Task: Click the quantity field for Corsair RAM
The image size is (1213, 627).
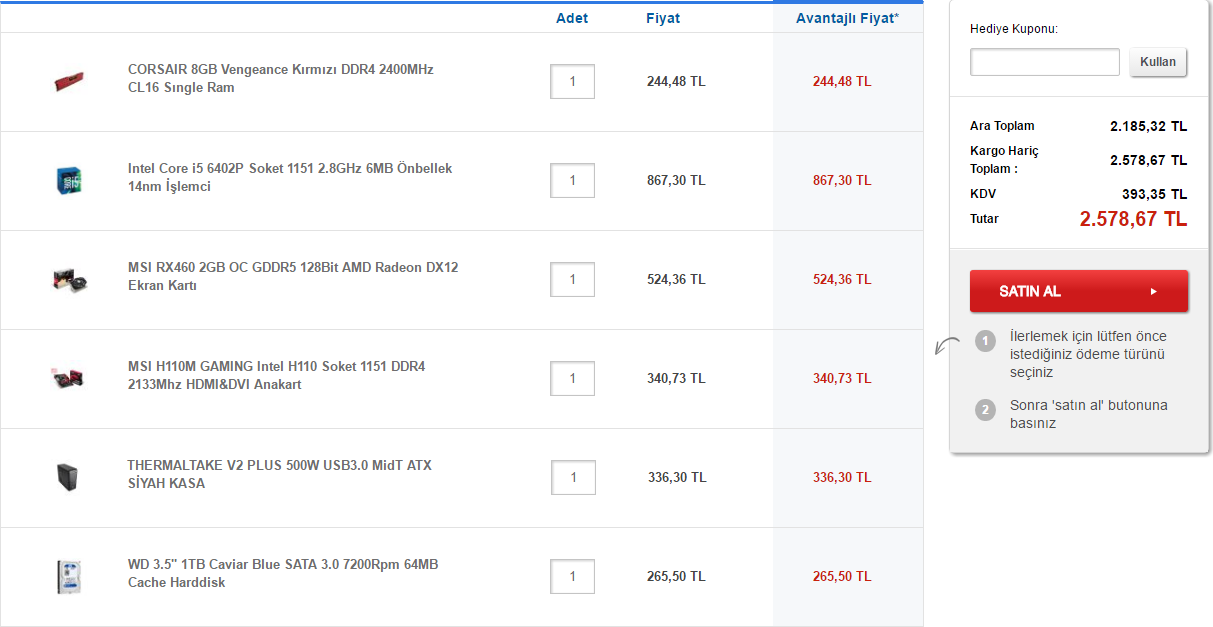Action: click(x=572, y=82)
